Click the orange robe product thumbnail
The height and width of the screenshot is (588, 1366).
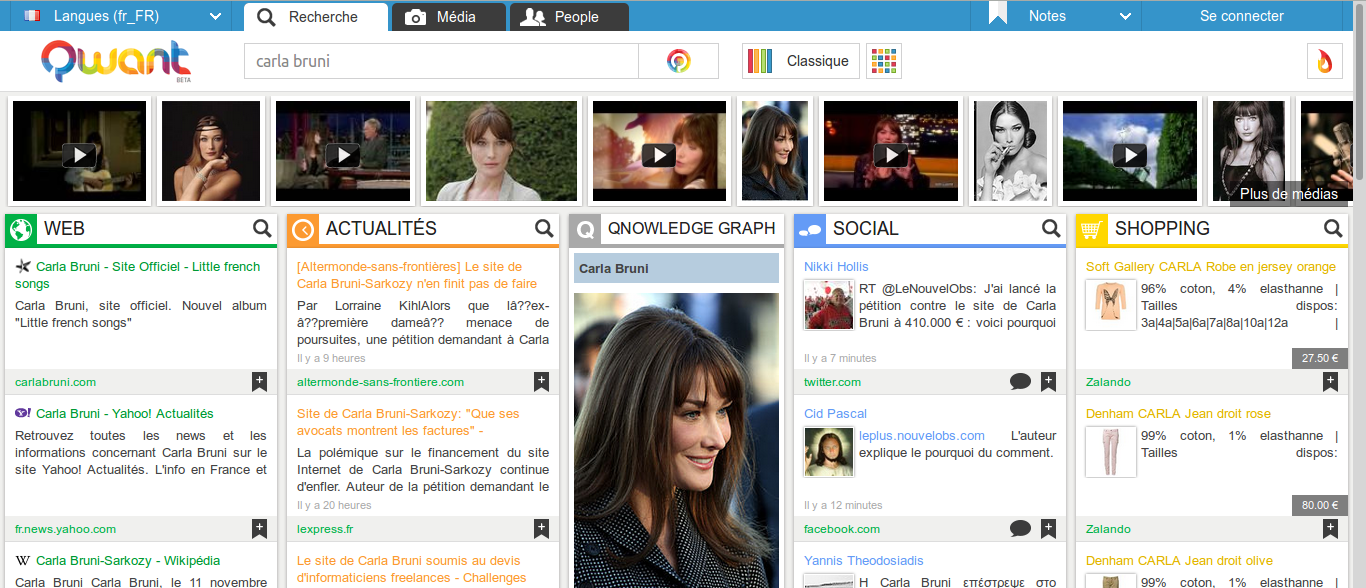(x=1111, y=305)
